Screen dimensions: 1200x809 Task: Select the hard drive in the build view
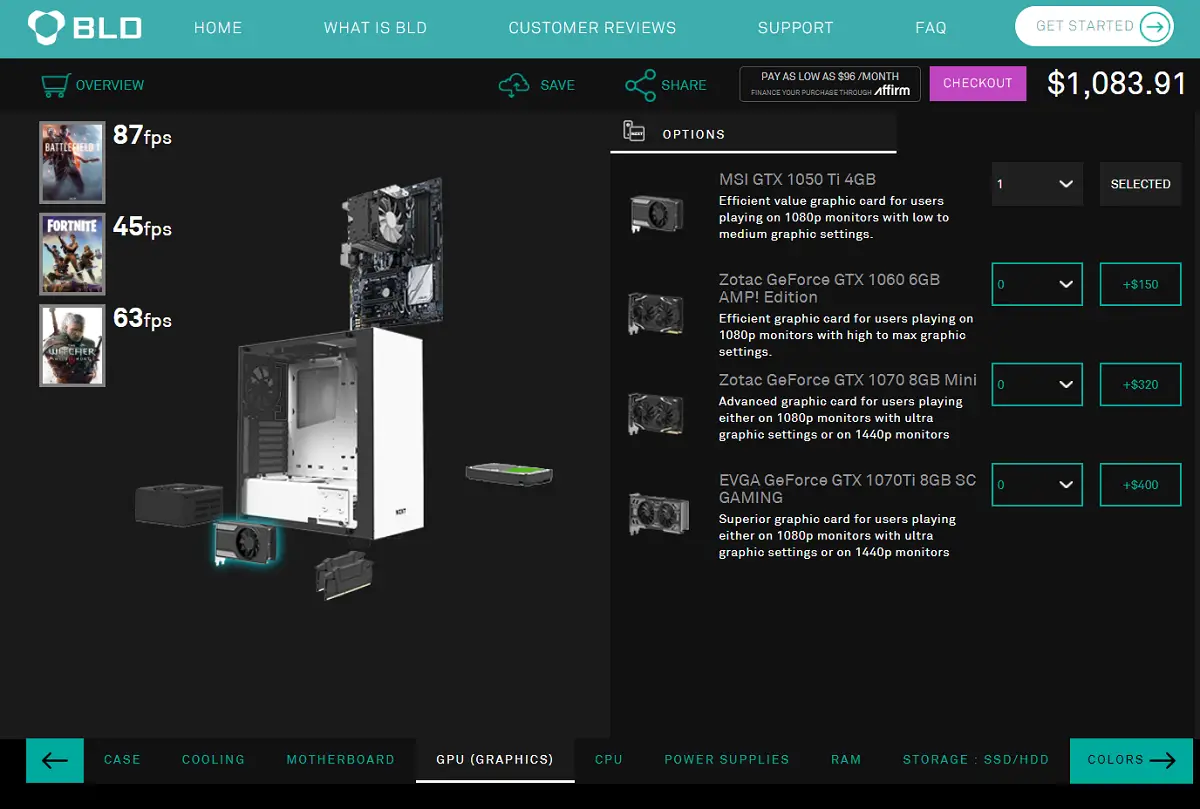509,473
